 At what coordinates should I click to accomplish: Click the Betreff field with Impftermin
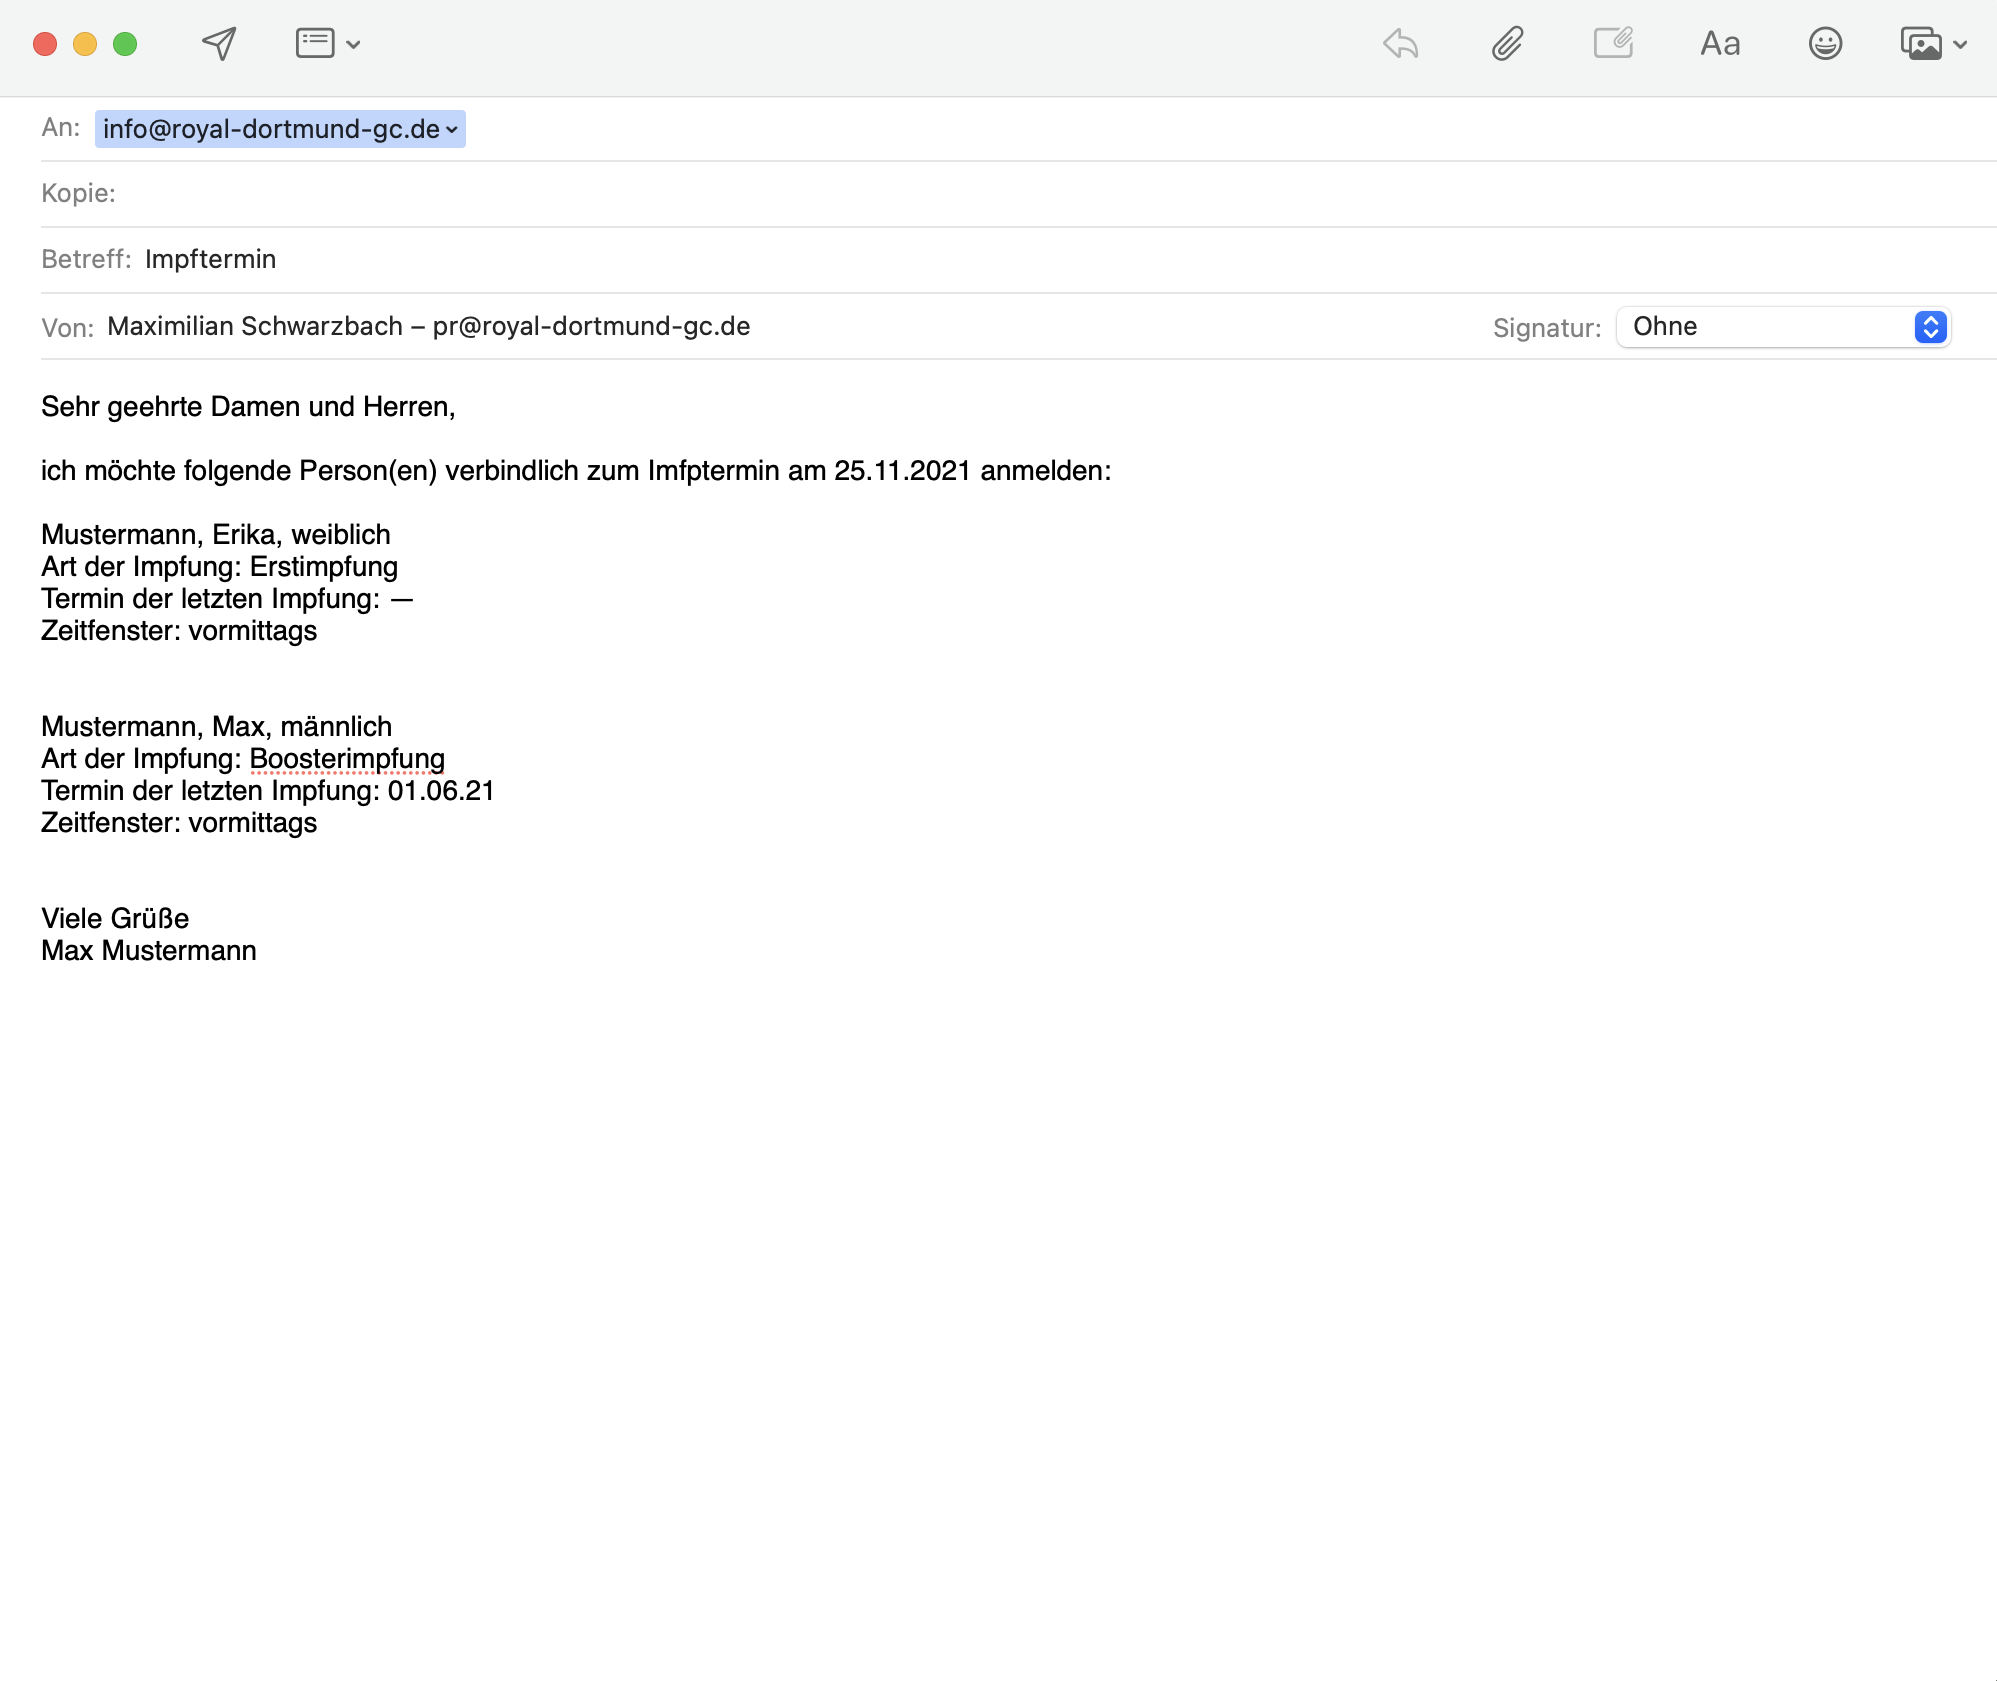tap(210, 260)
